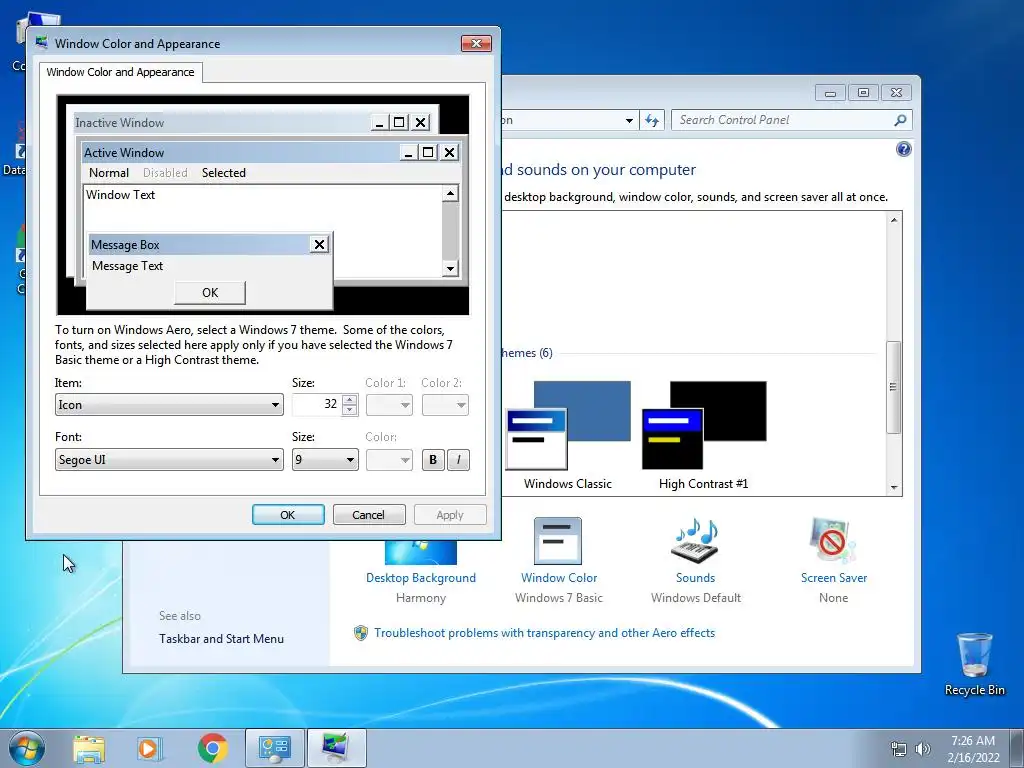The image size is (1024, 768).
Task: Launch Windows Media Player from taskbar
Action: 149,748
